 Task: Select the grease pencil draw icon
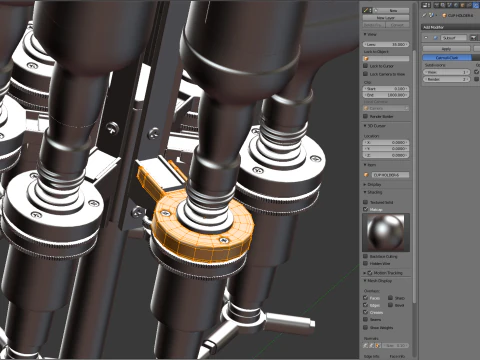click(x=365, y=10)
